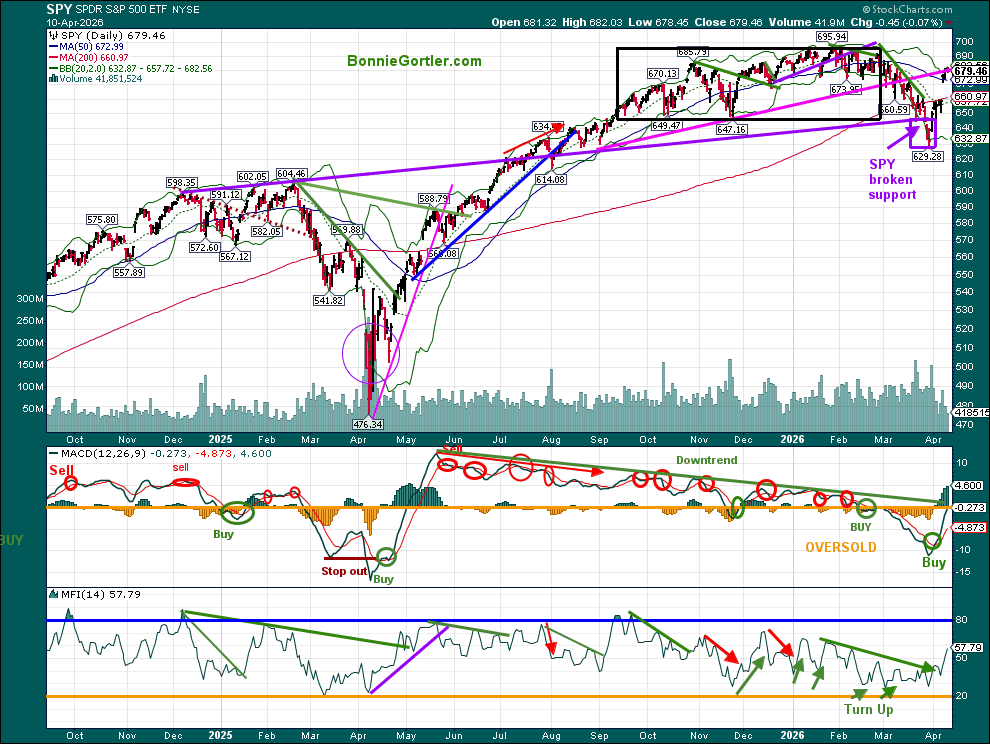Click the BonnieGortler.com watermark text
Image resolution: width=990 pixels, height=744 pixels.
pos(414,61)
